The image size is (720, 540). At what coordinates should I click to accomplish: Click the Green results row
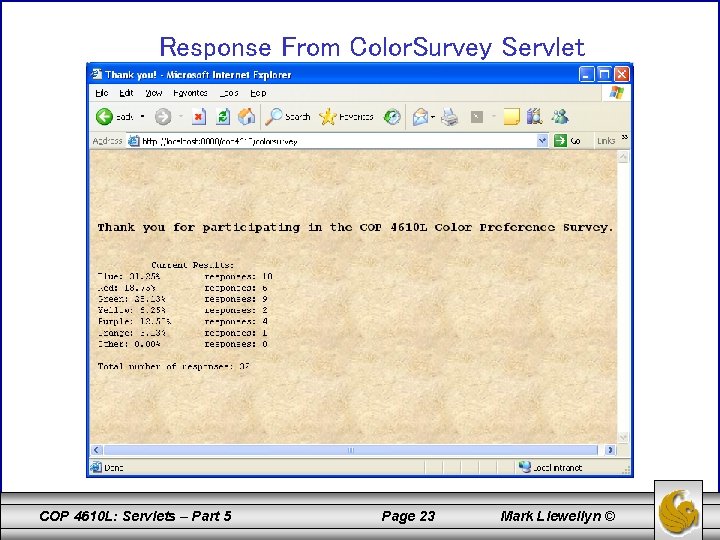click(183, 299)
